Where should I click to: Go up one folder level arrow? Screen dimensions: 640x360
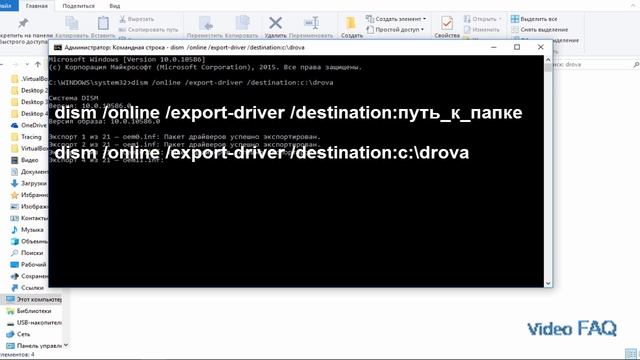[38, 64]
